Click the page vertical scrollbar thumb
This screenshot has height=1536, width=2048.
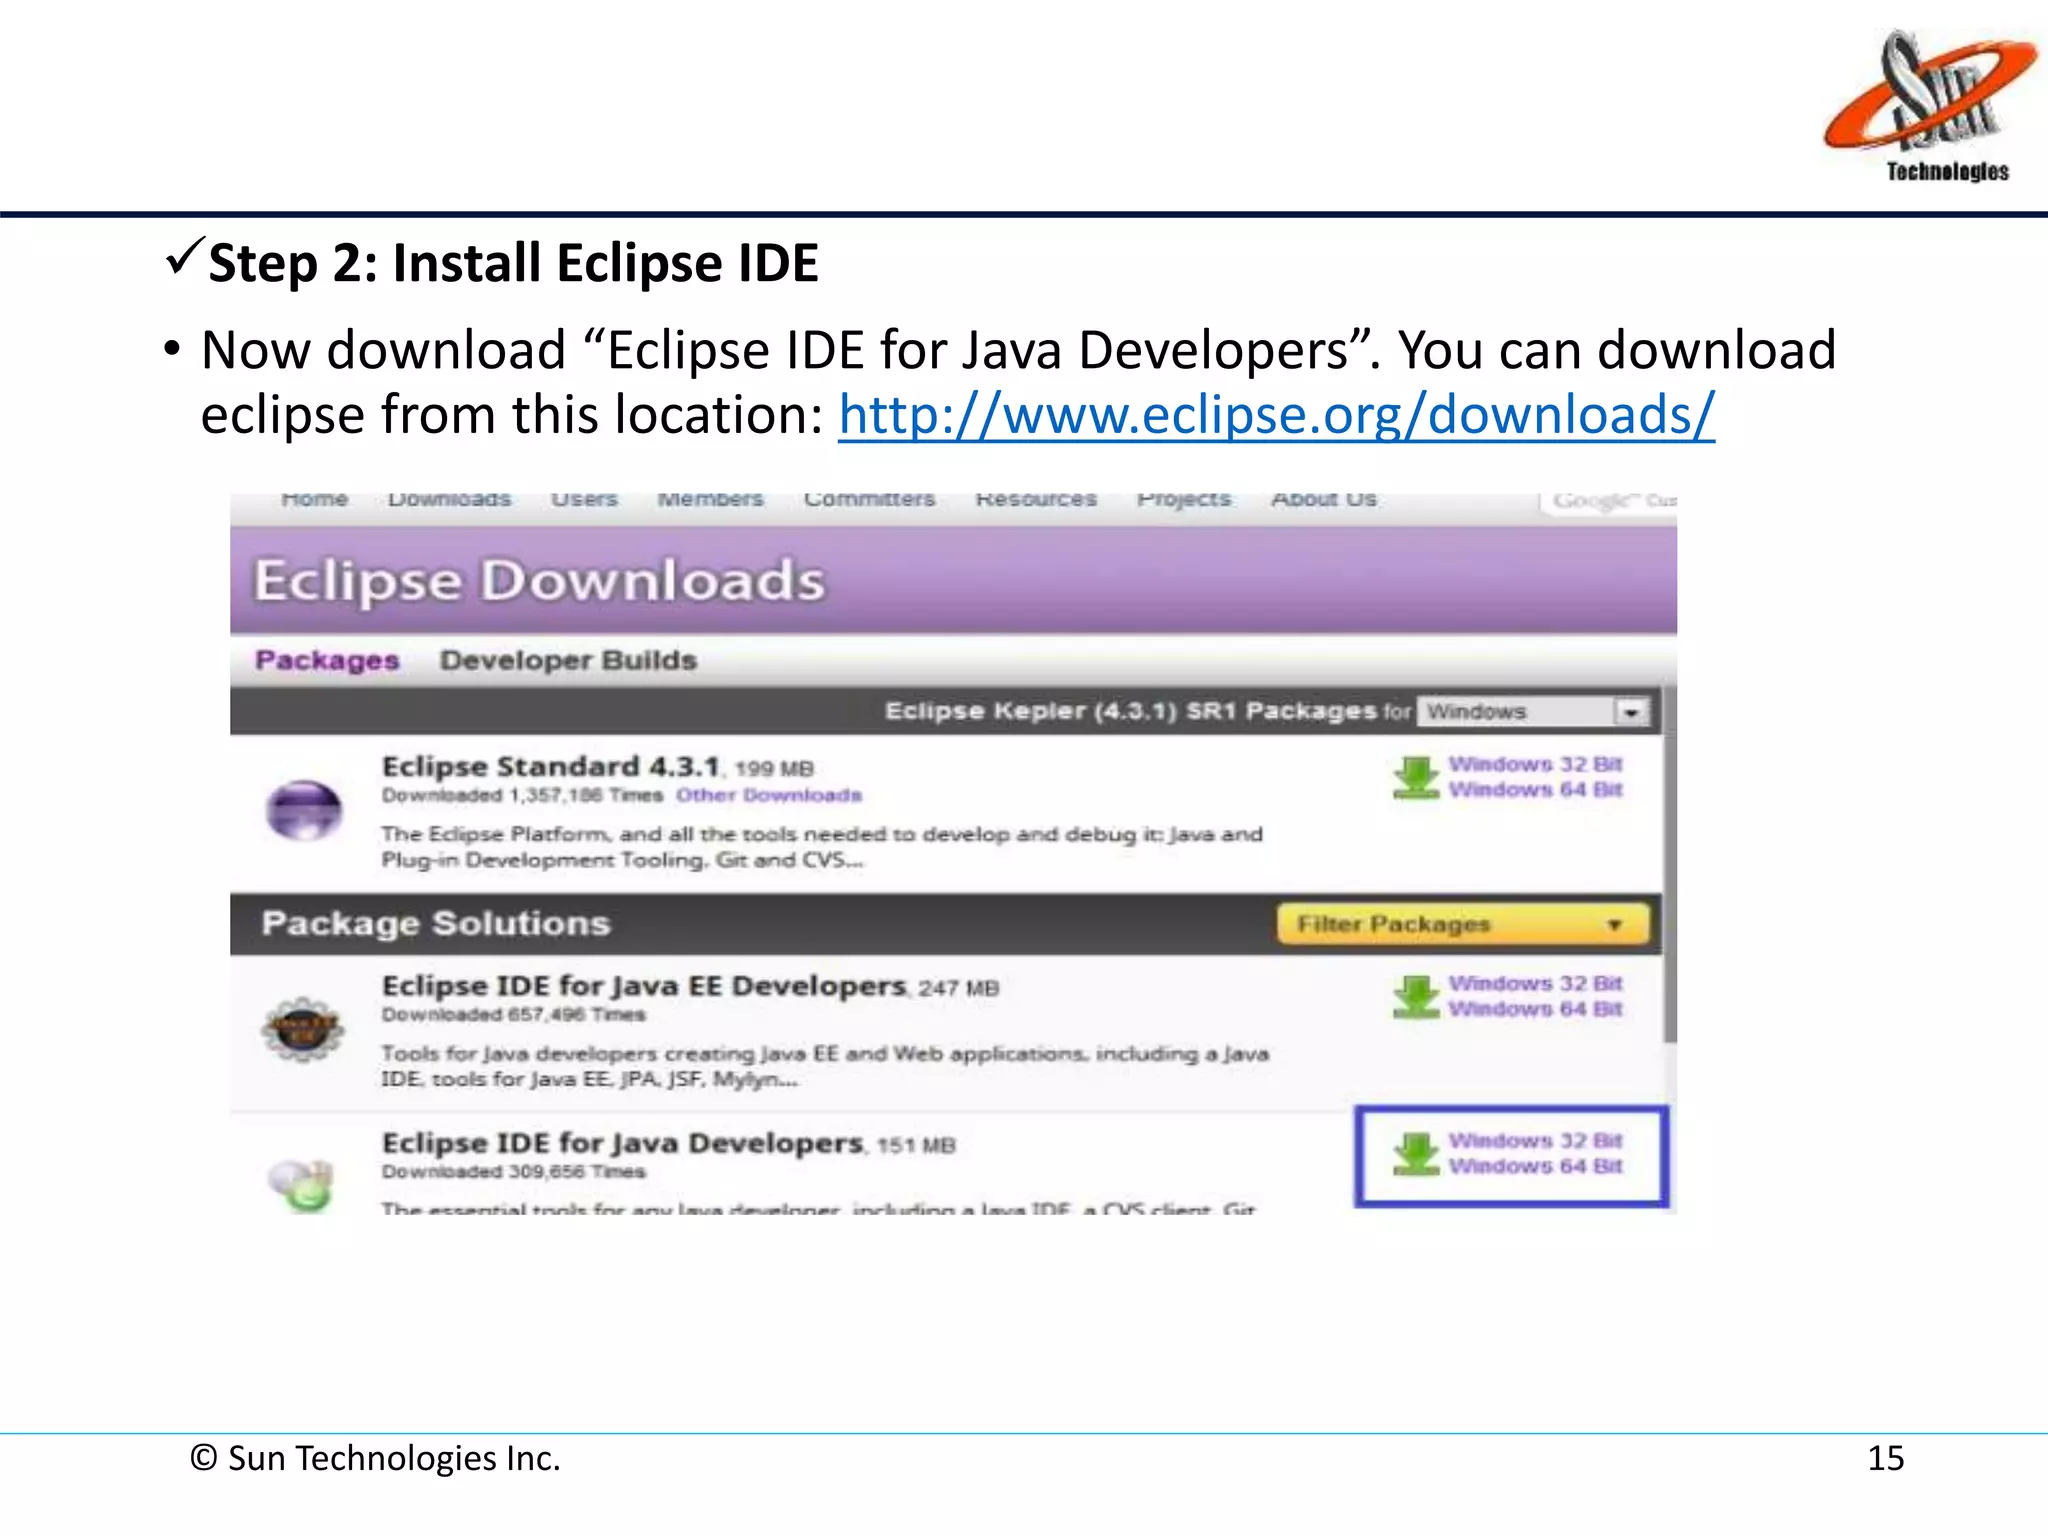1670,865
